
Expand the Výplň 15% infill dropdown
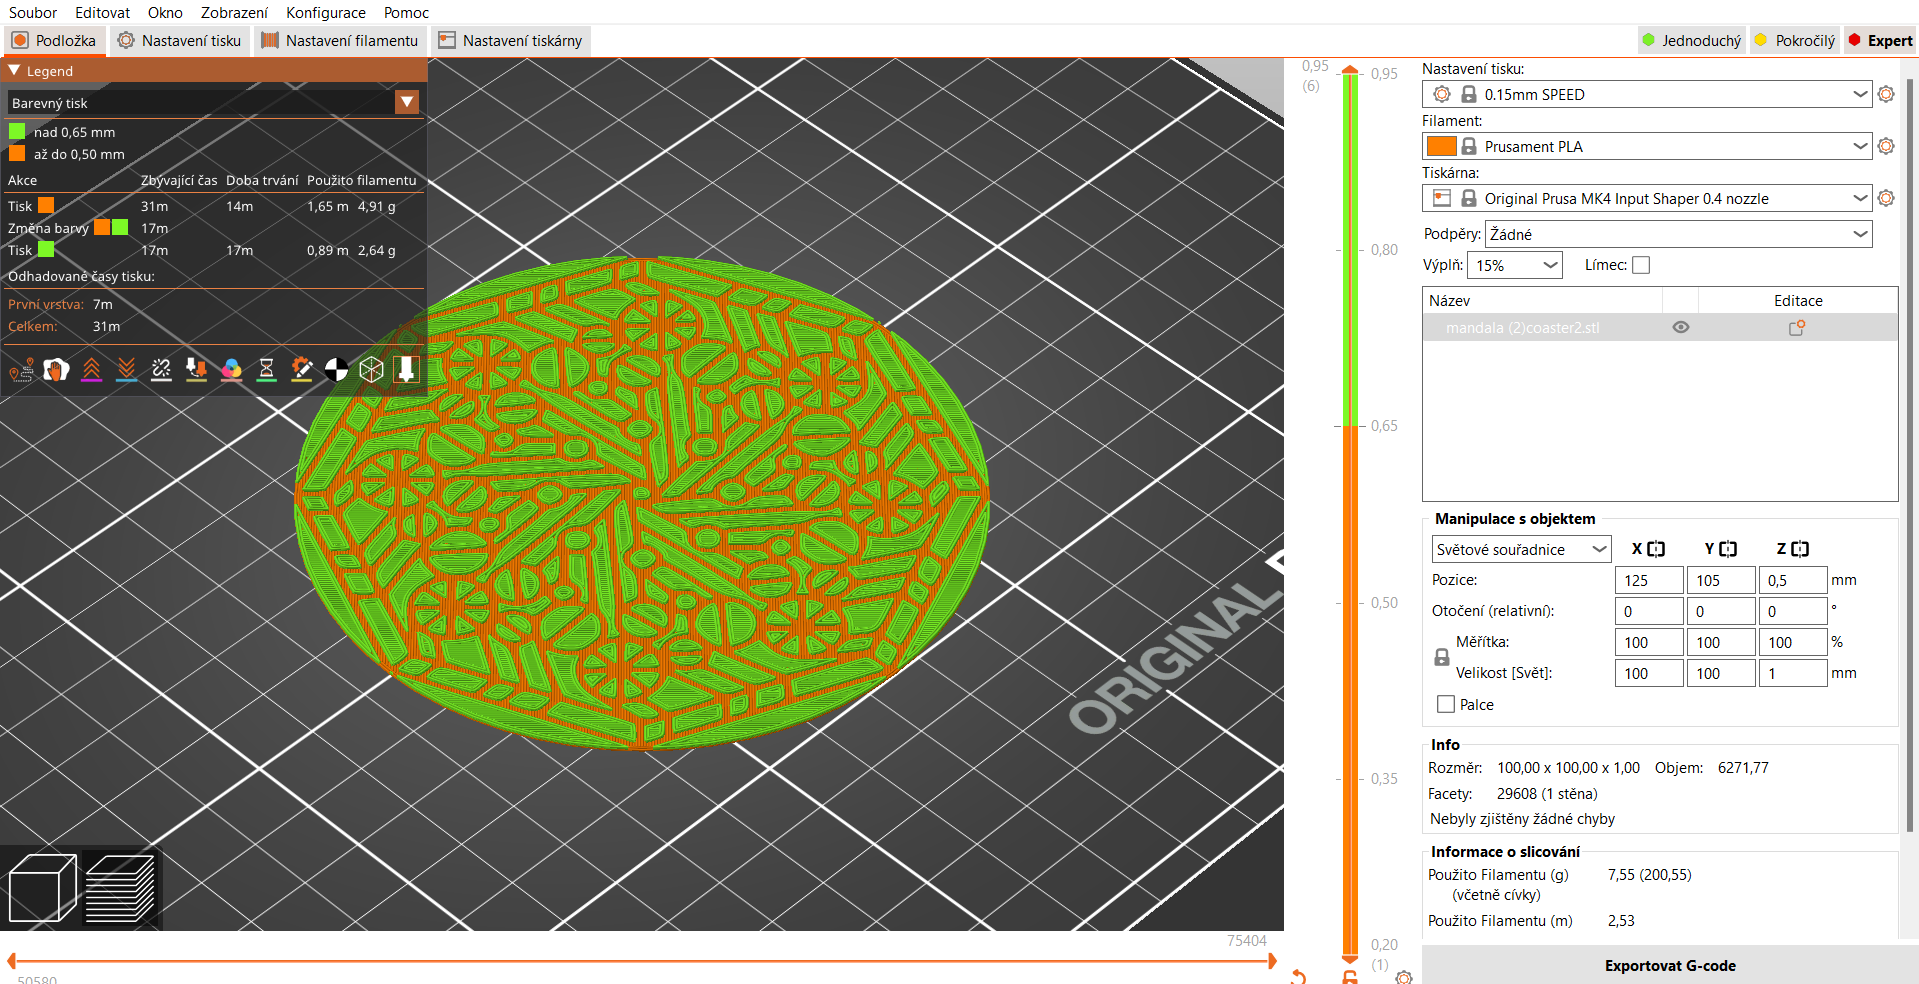click(x=1514, y=265)
